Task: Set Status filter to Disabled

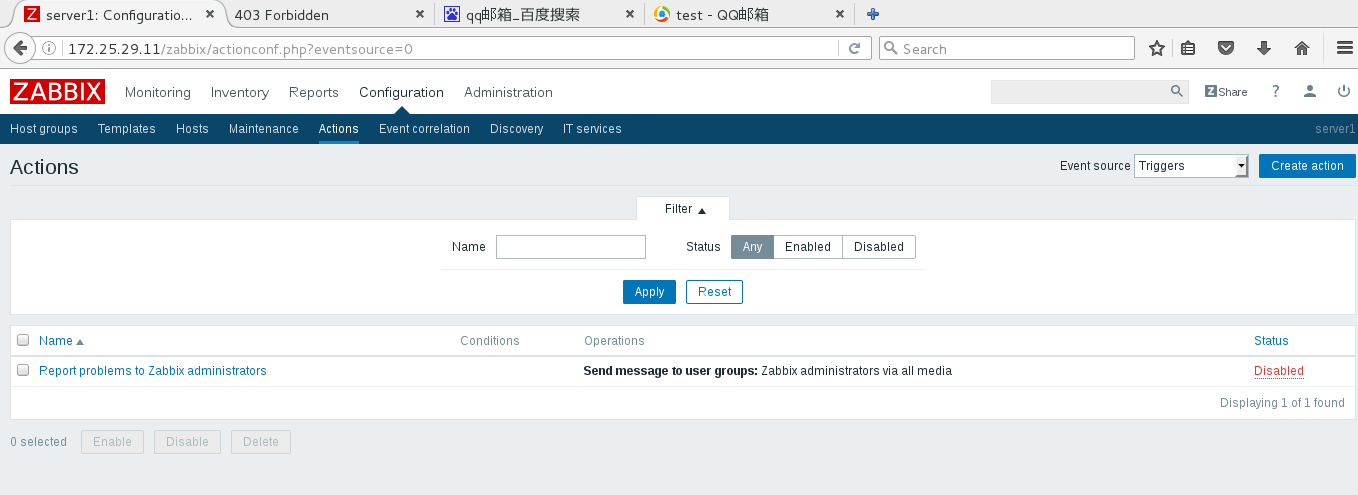Action: (x=879, y=247)
